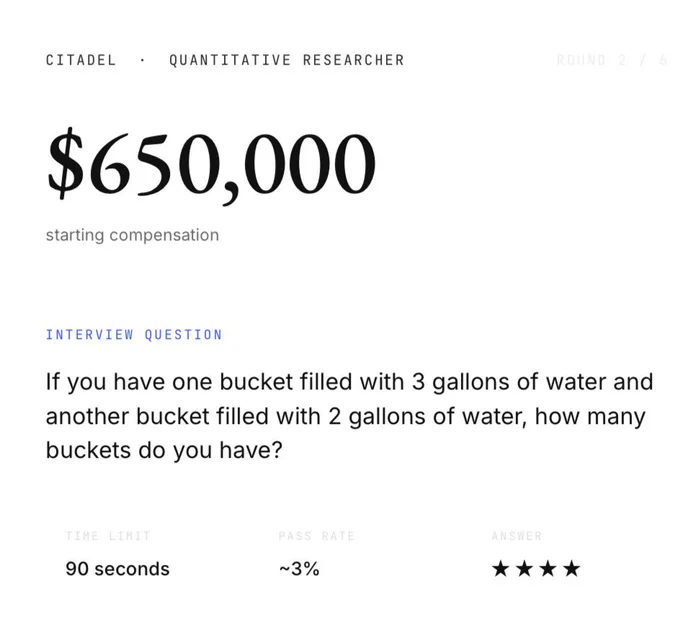The image size is (680, 632).
Task: Click the faded ROUND 2 / 6 indicator
Action: coord(611,60)
